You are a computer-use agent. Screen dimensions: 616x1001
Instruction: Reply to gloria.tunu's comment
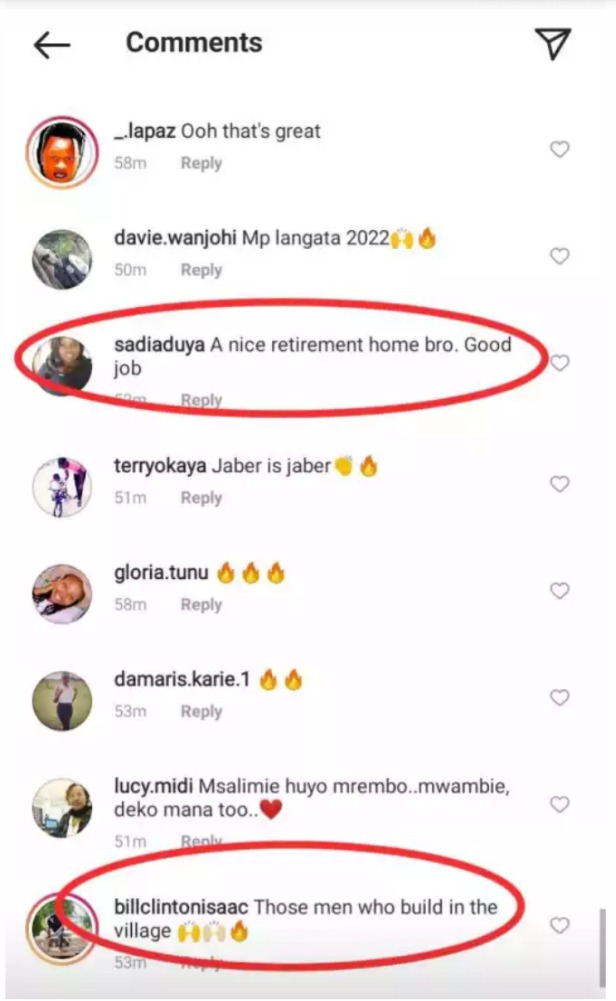201,605
